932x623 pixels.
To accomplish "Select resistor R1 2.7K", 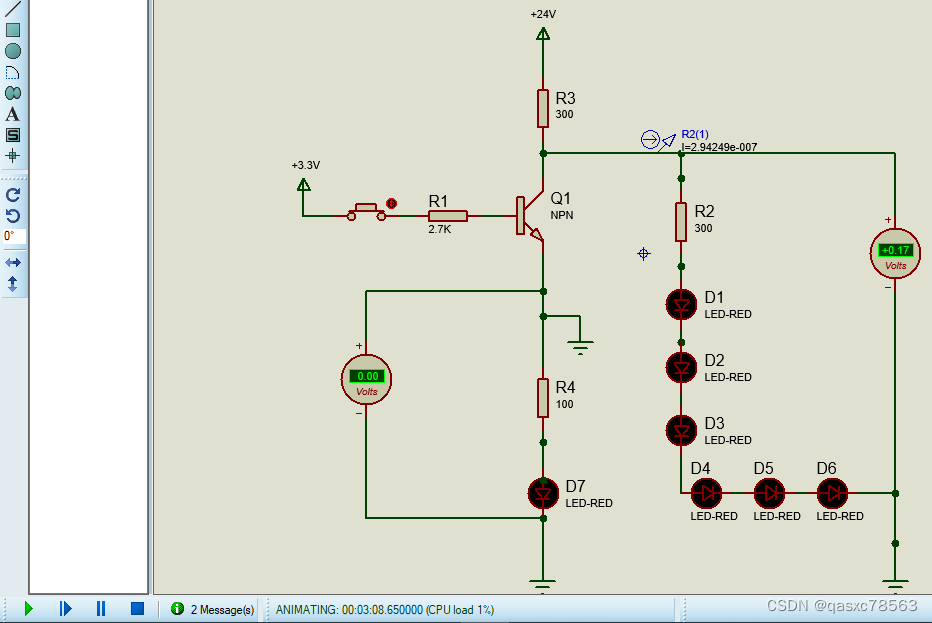I will pyautogui.click(x=448, y=216).
